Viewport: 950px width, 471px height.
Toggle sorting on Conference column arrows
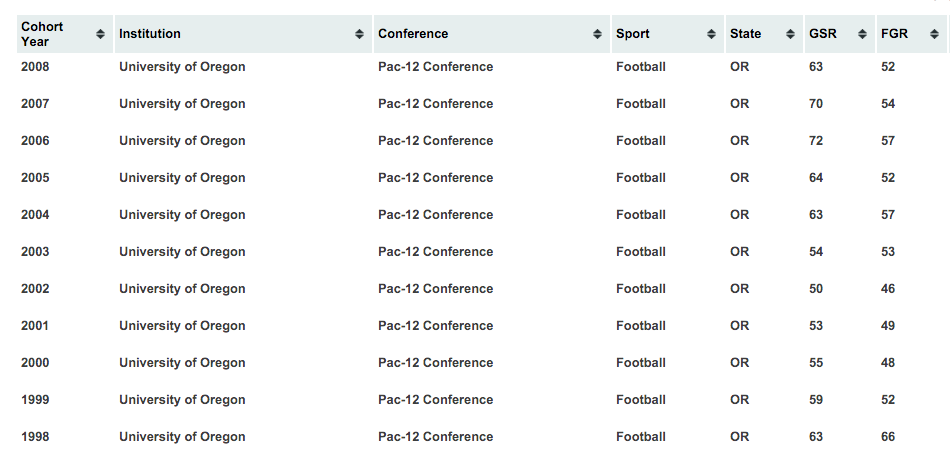click(597, 34)
